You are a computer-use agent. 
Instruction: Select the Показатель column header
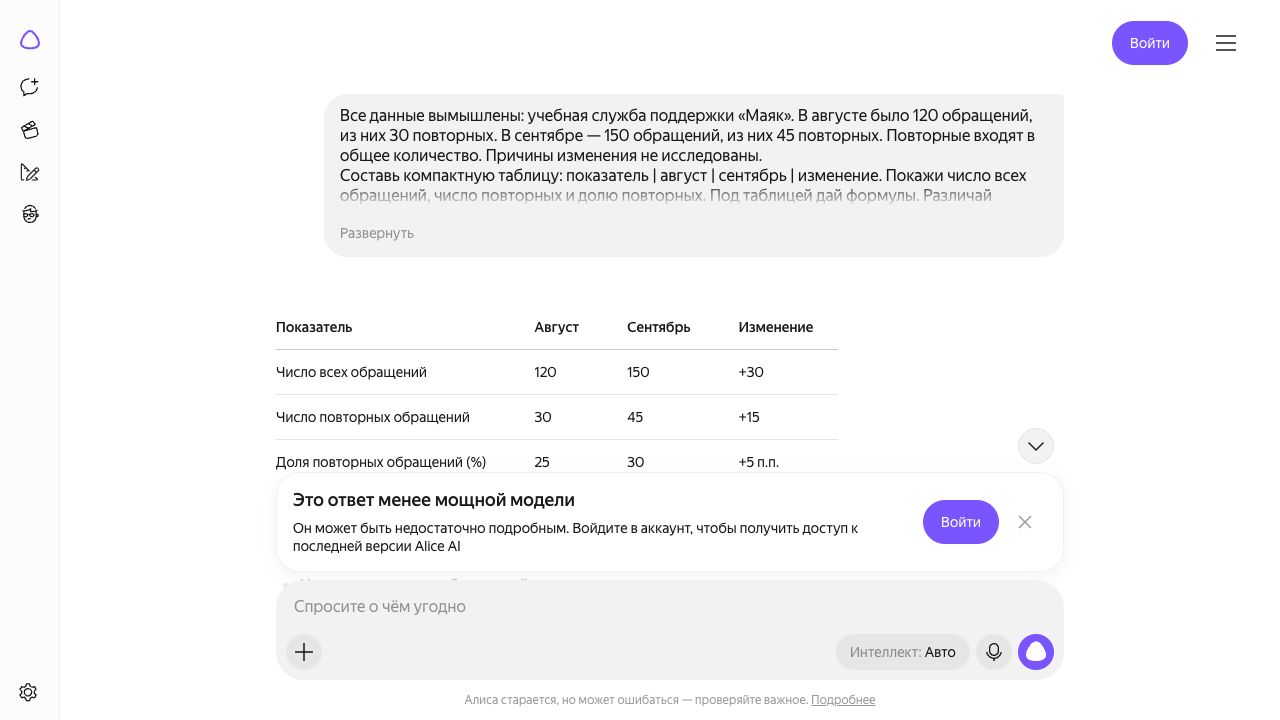coord(314,327)
